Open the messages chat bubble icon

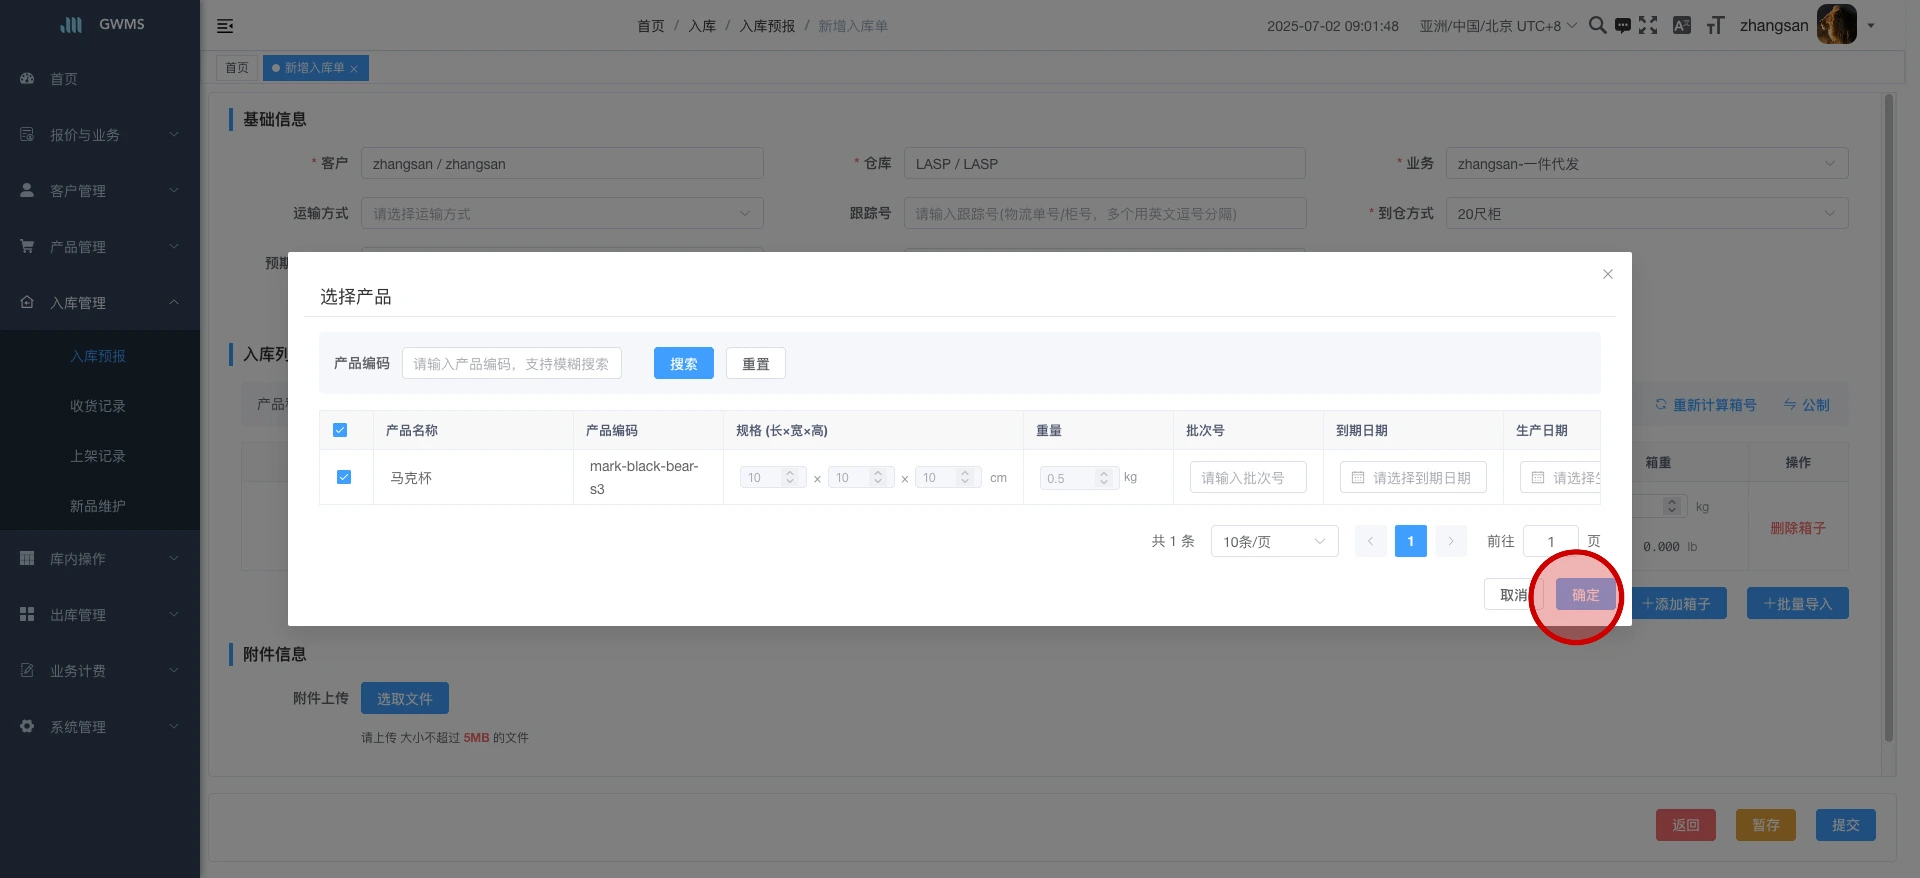(1622, 25)
